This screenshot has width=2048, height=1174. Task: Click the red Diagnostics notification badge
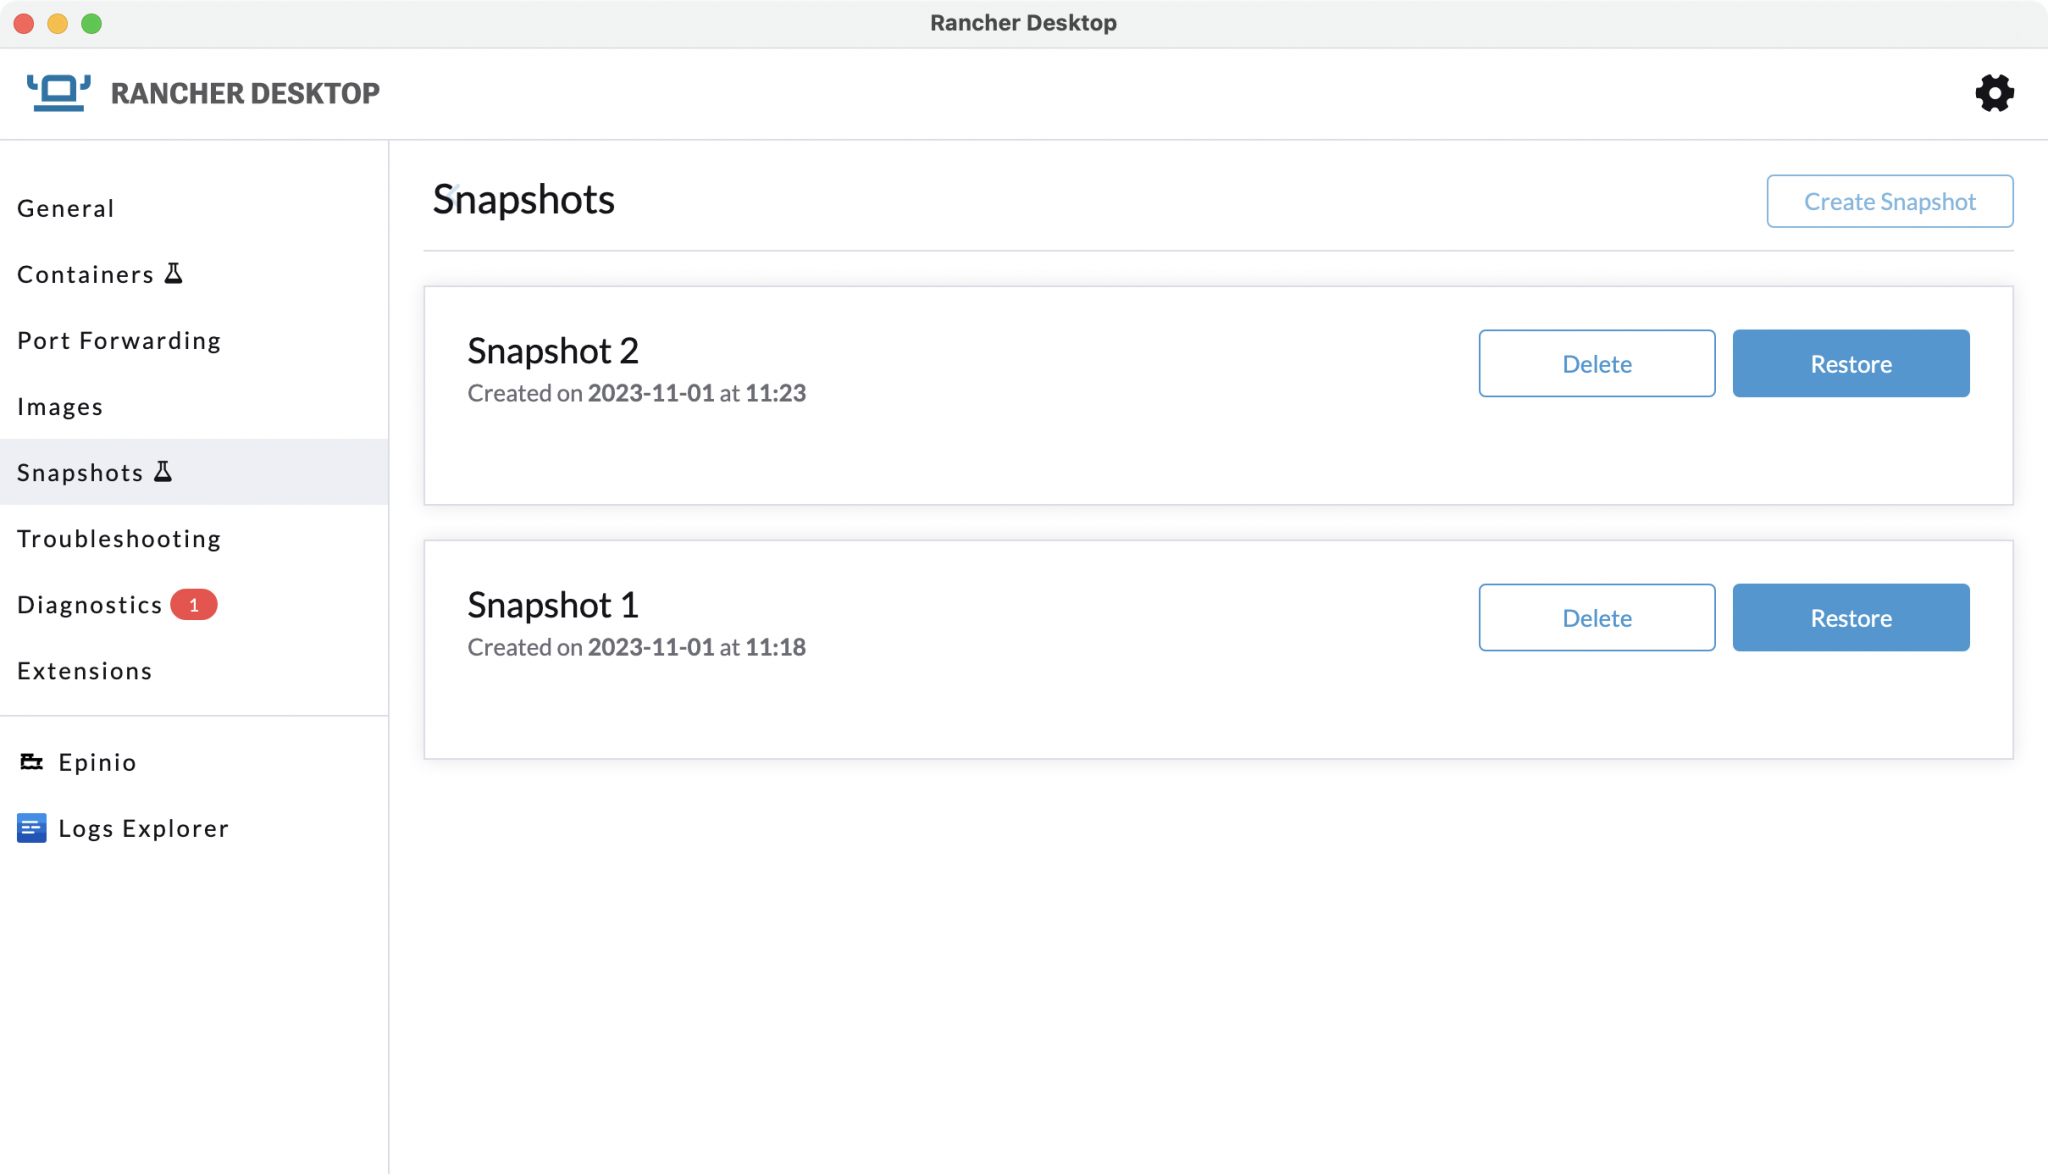195,604
